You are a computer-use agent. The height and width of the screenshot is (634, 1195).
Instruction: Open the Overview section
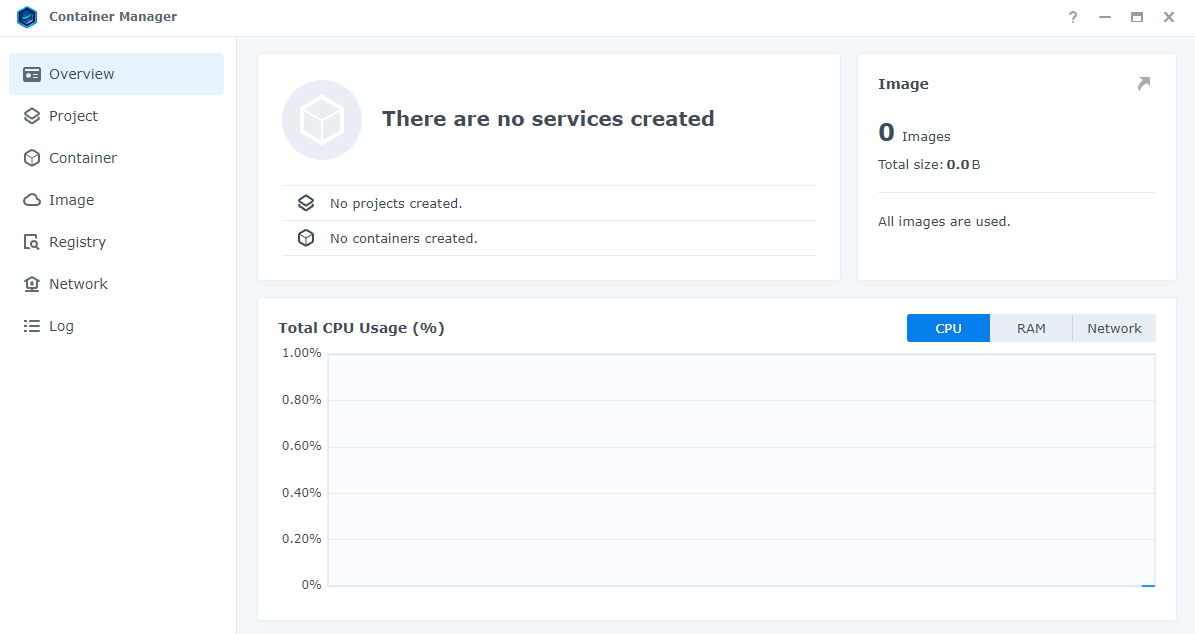tap(117, 74)
